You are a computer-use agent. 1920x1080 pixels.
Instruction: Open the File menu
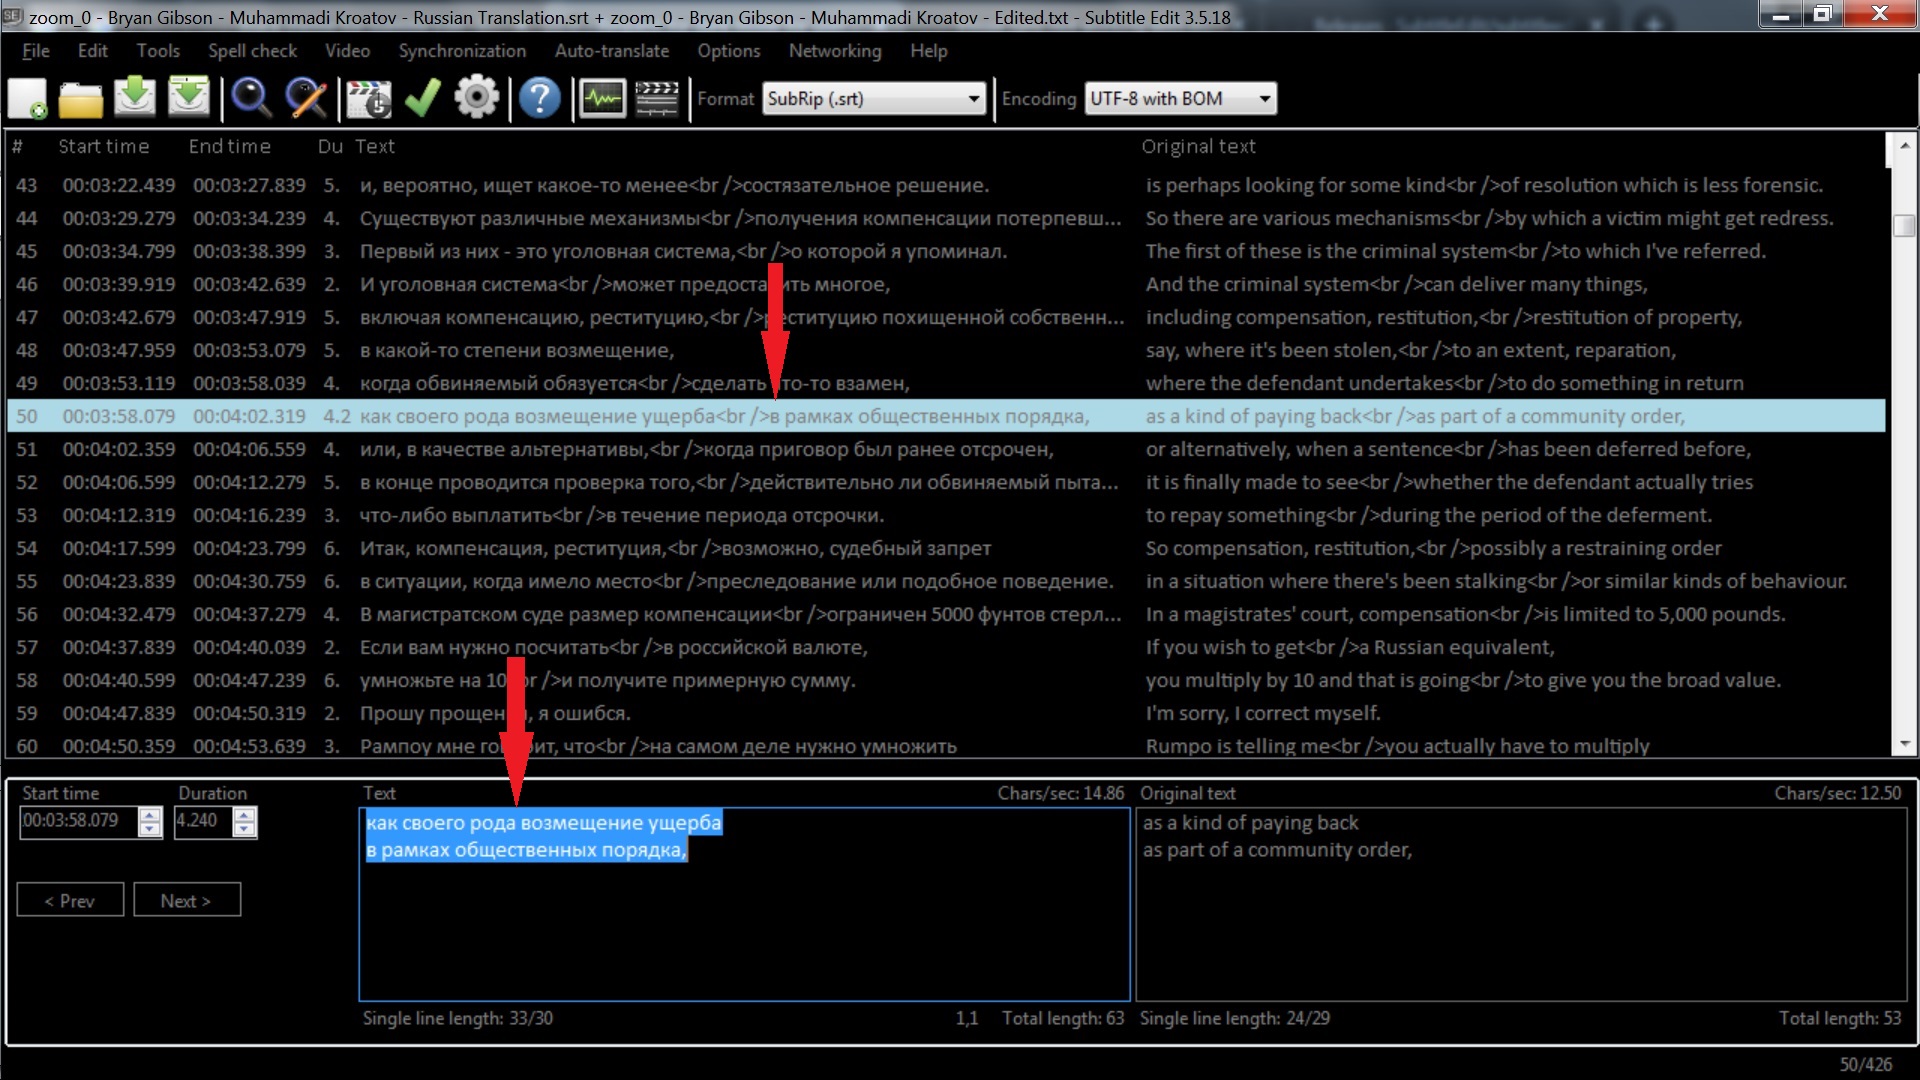tap(36, 51)
